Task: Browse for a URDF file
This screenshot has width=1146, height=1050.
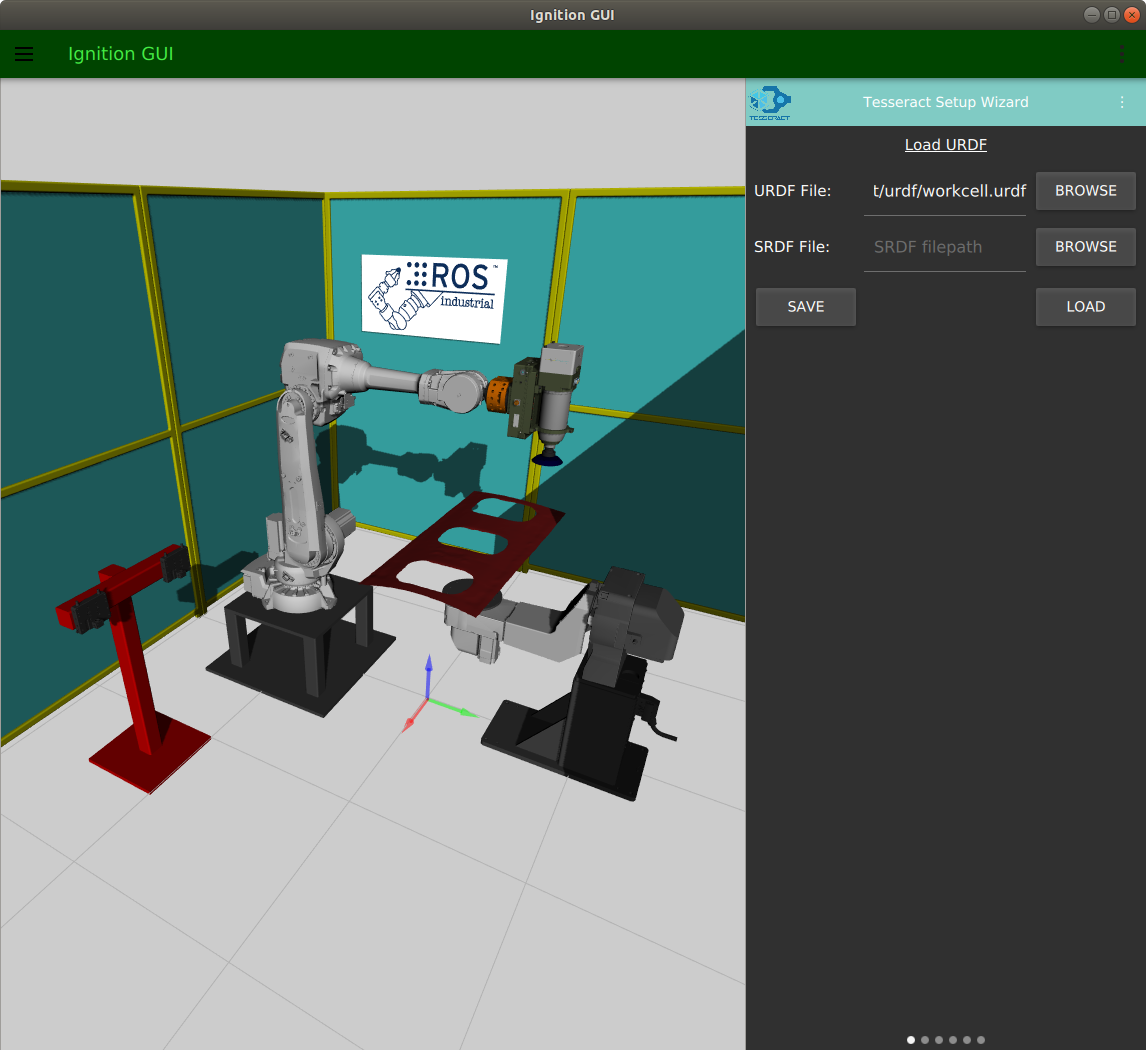Action: coord(1085,191)
